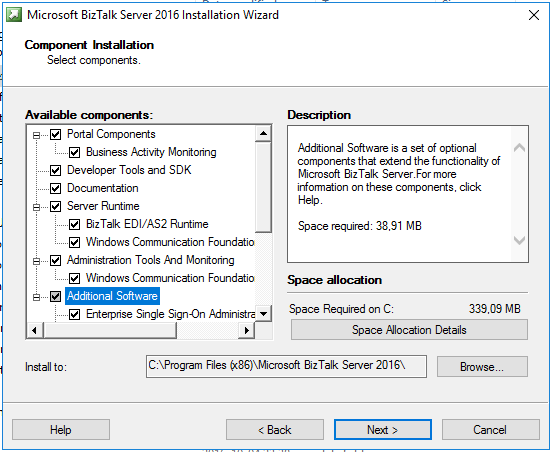Uncheck the Portal Components checkbox

coord(55,134)
